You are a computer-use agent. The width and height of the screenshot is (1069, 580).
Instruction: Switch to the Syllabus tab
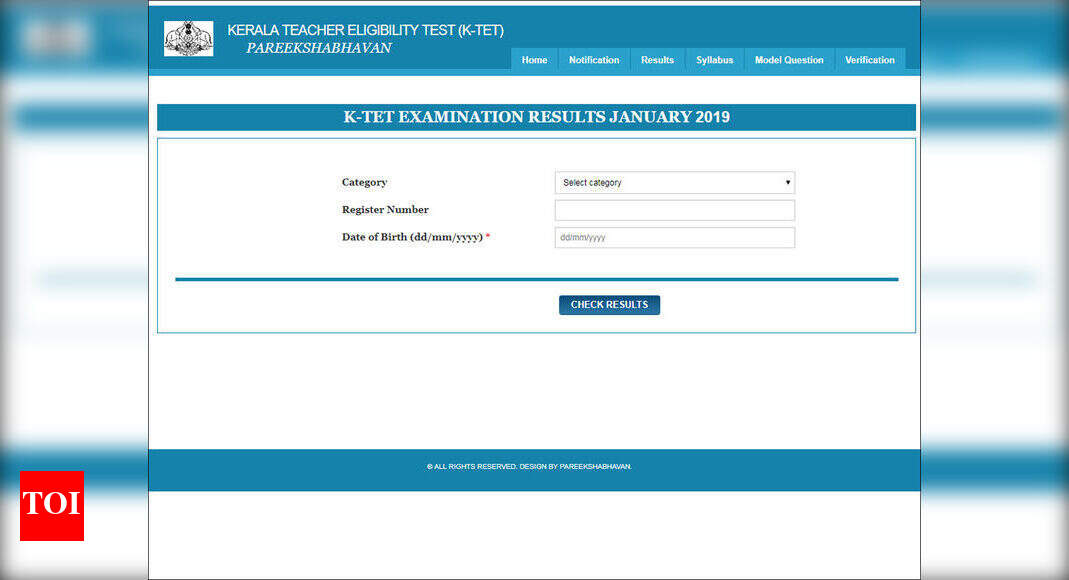(714, 60)
